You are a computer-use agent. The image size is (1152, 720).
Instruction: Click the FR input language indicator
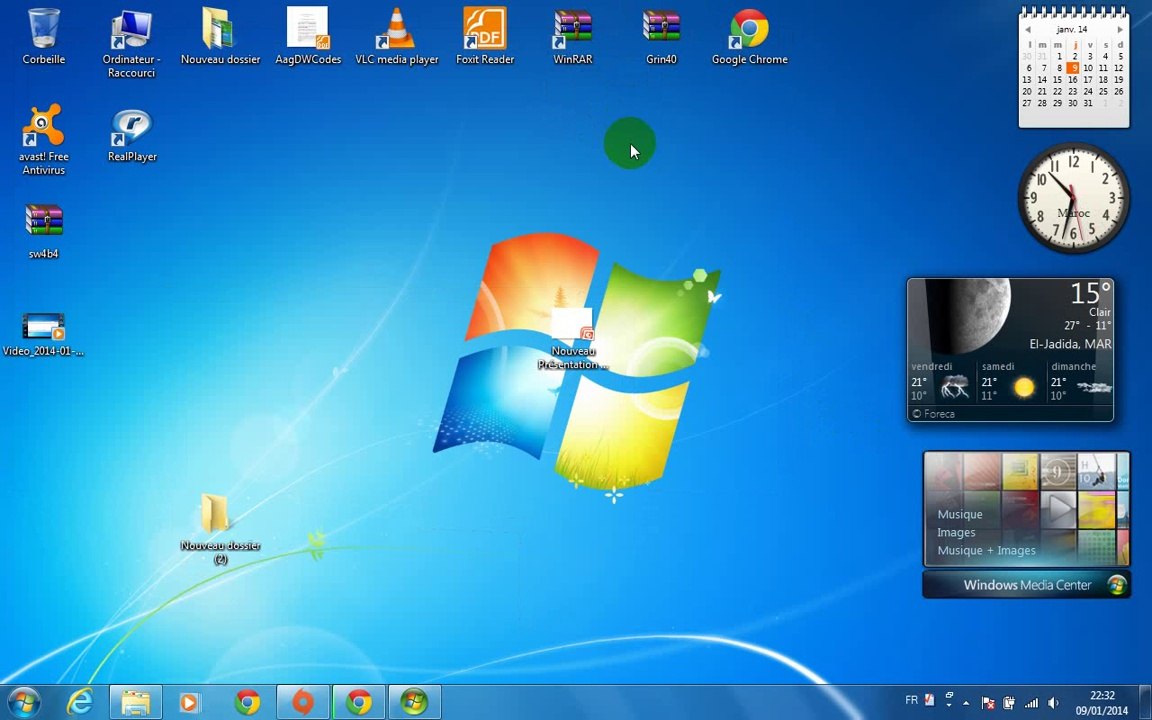pos(911,700)
